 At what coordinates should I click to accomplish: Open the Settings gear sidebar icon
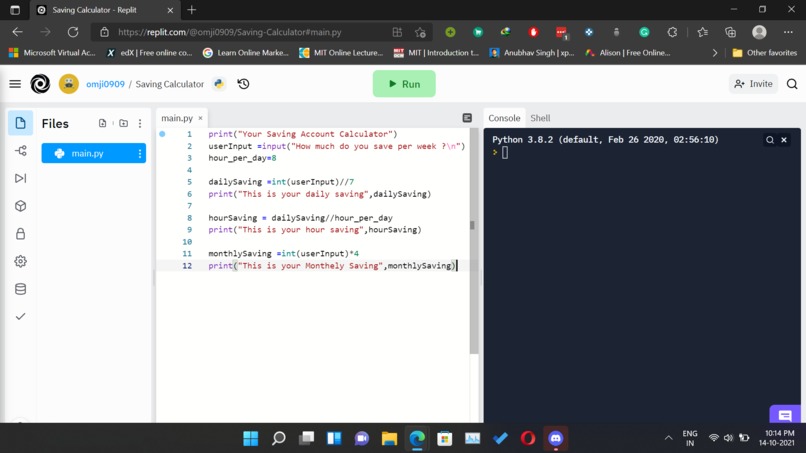[21, 261]
